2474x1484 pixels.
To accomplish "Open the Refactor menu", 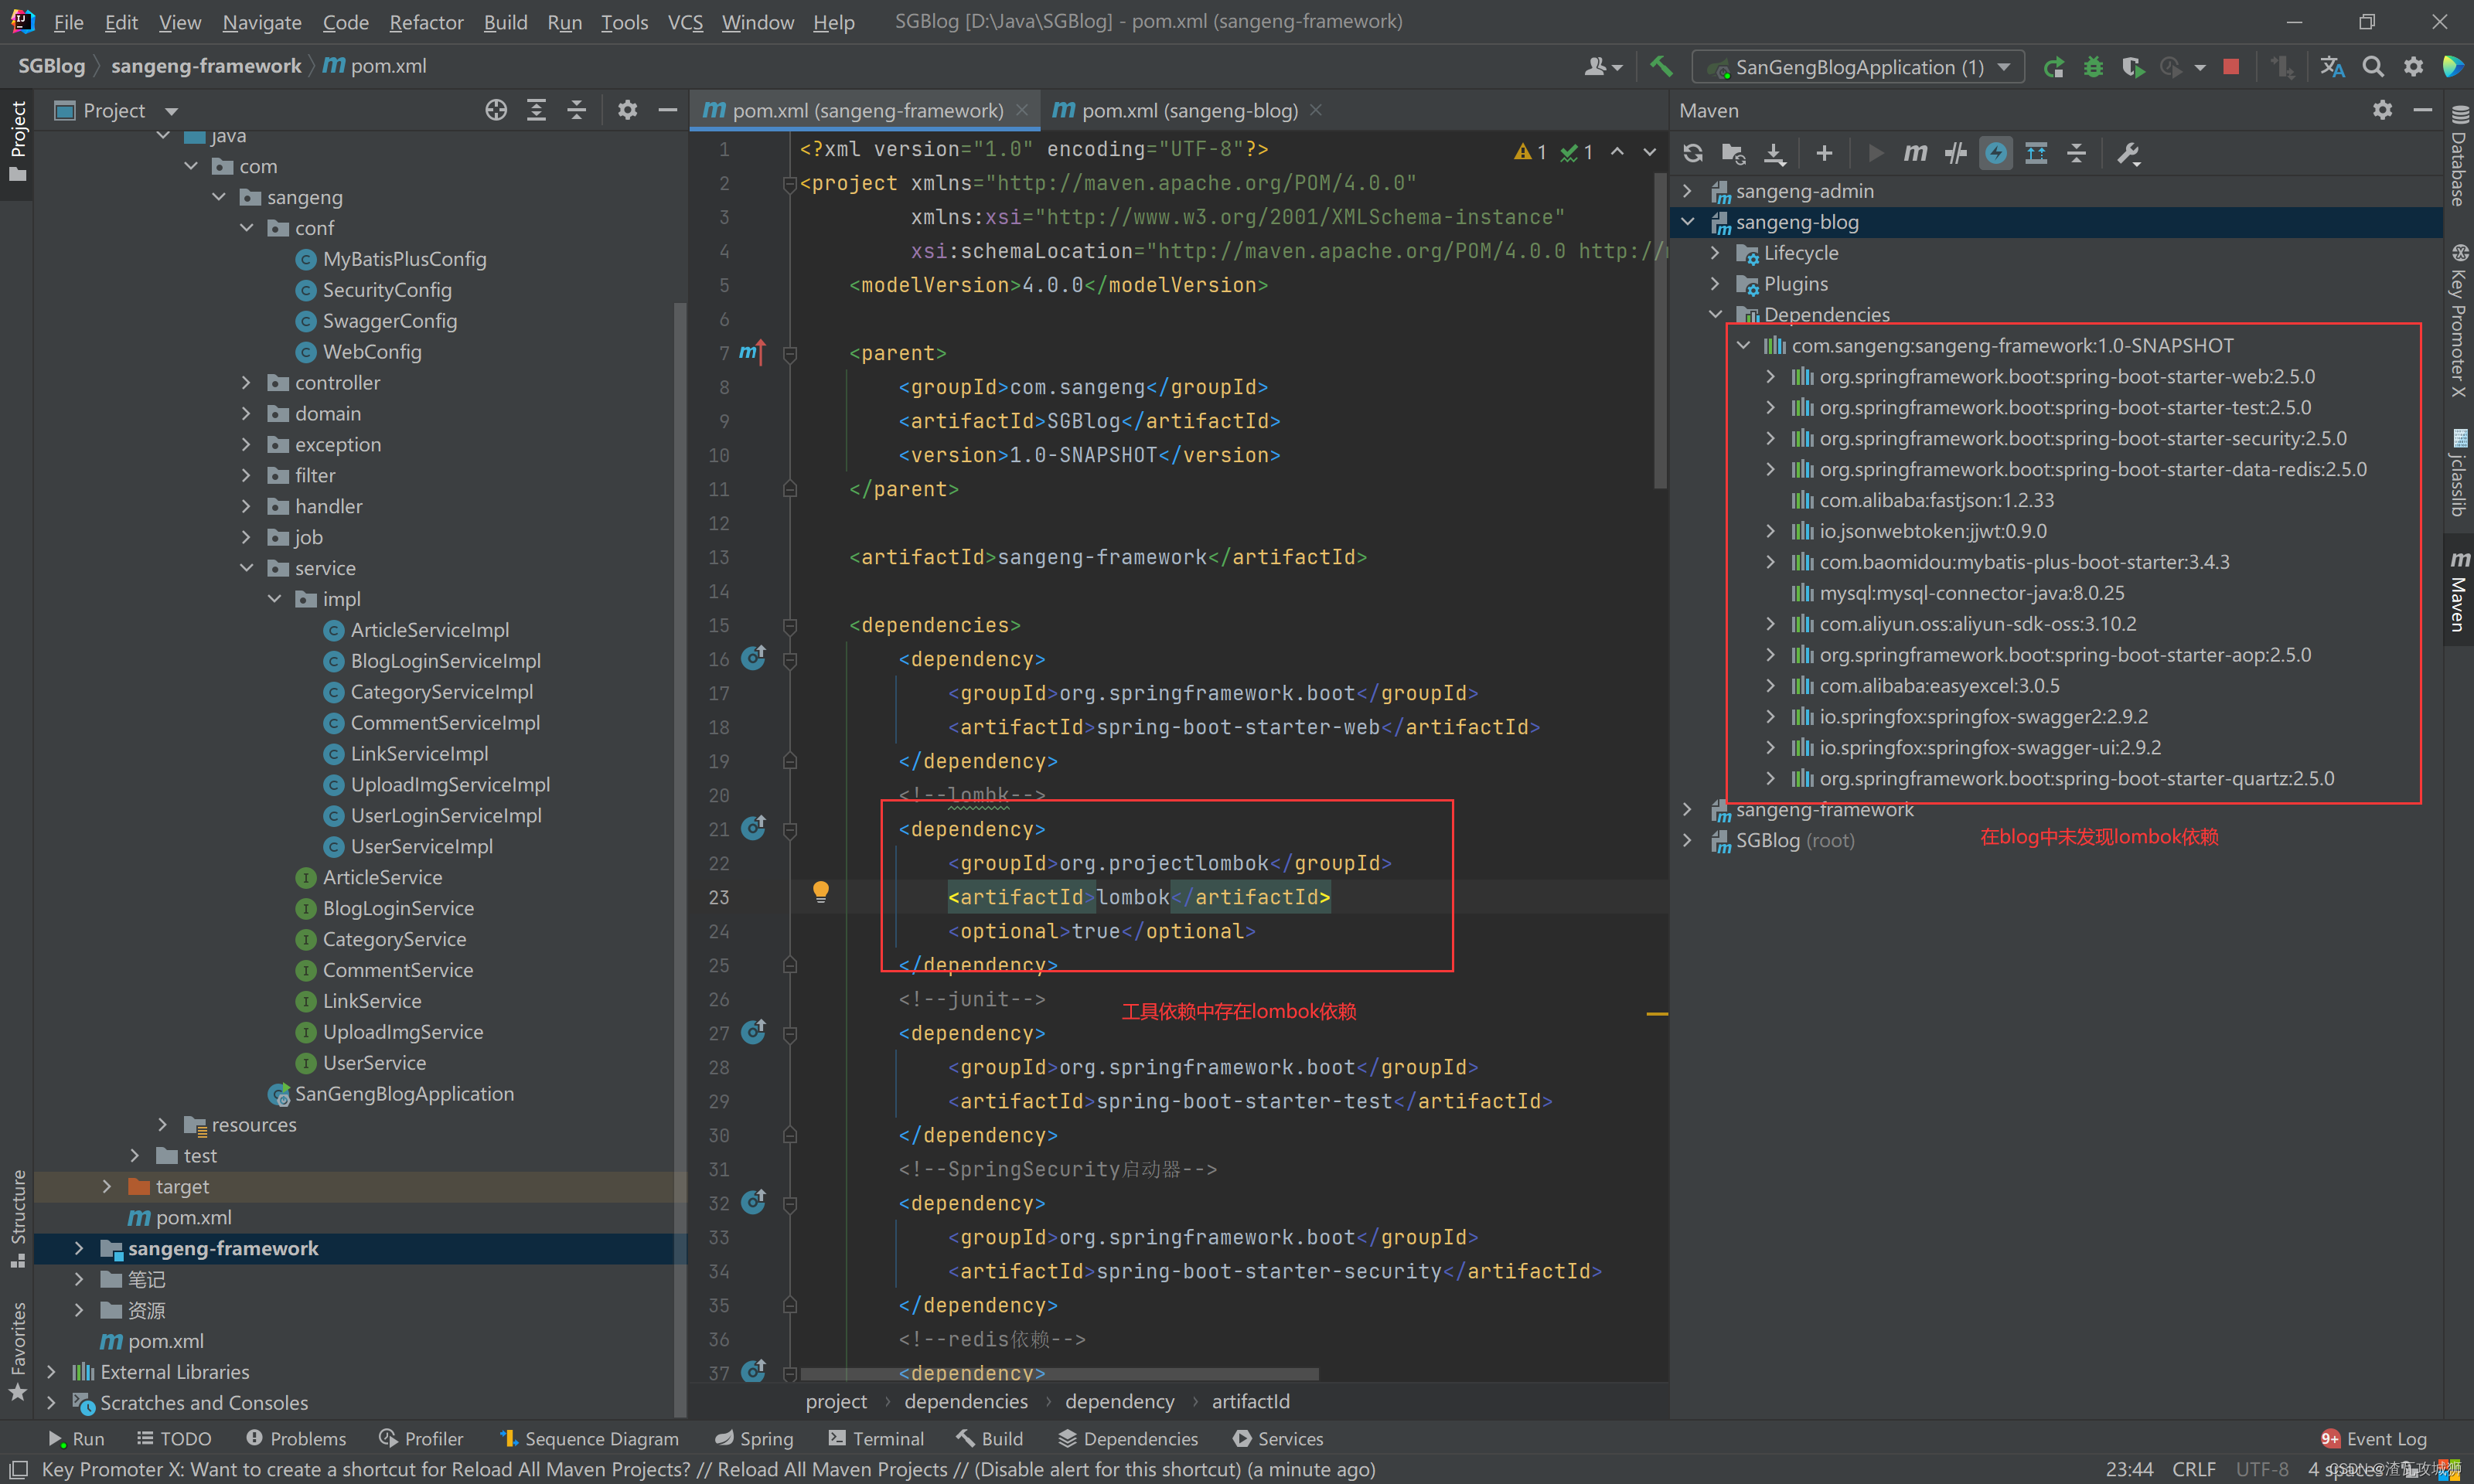I will coord(426,22).
